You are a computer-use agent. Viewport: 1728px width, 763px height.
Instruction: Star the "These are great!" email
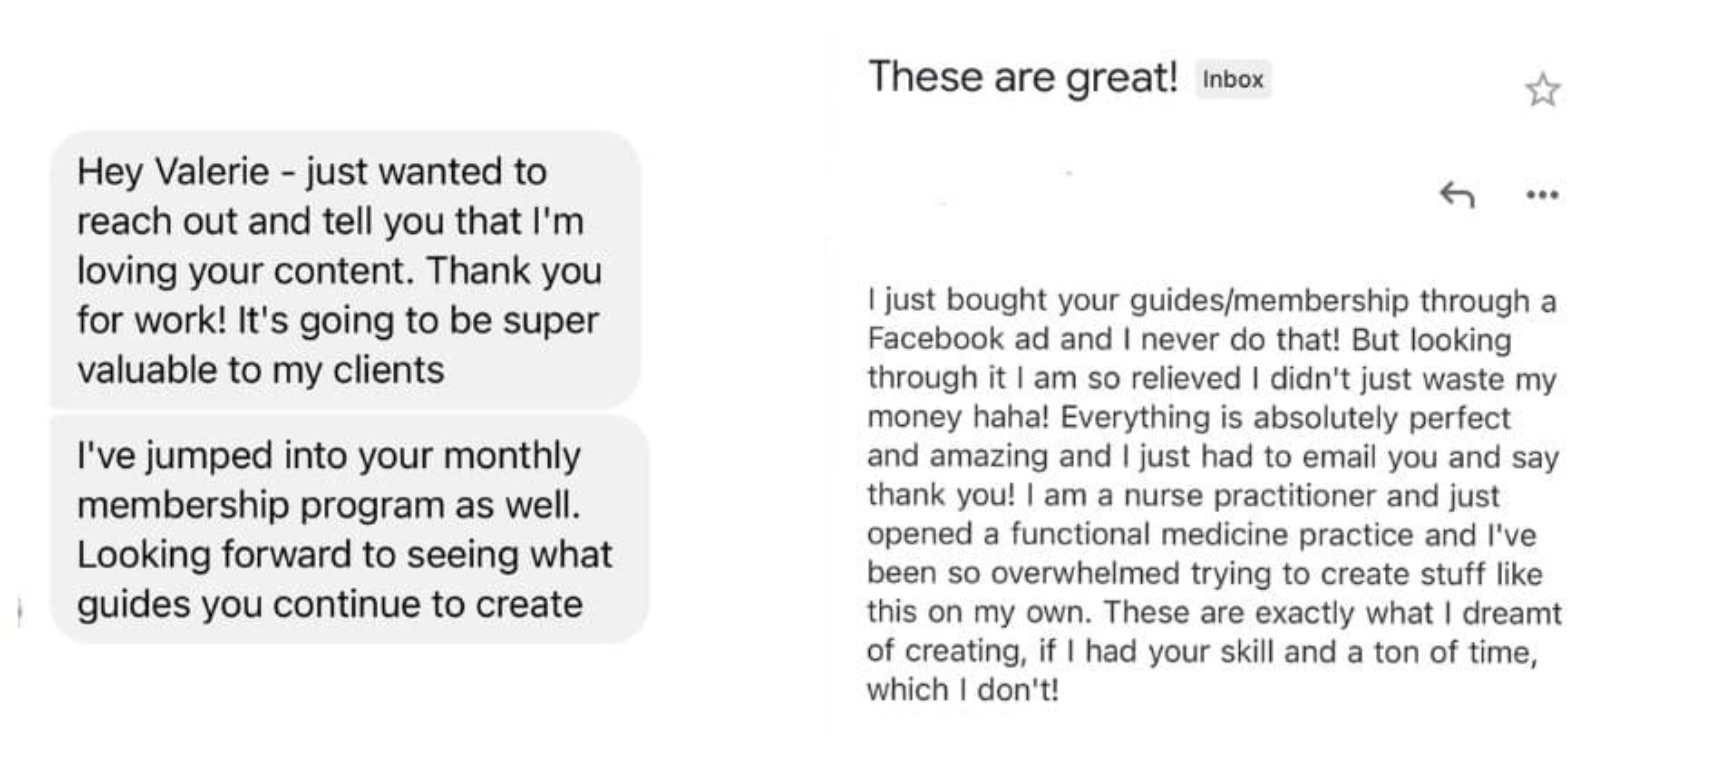pos(1542,91)
